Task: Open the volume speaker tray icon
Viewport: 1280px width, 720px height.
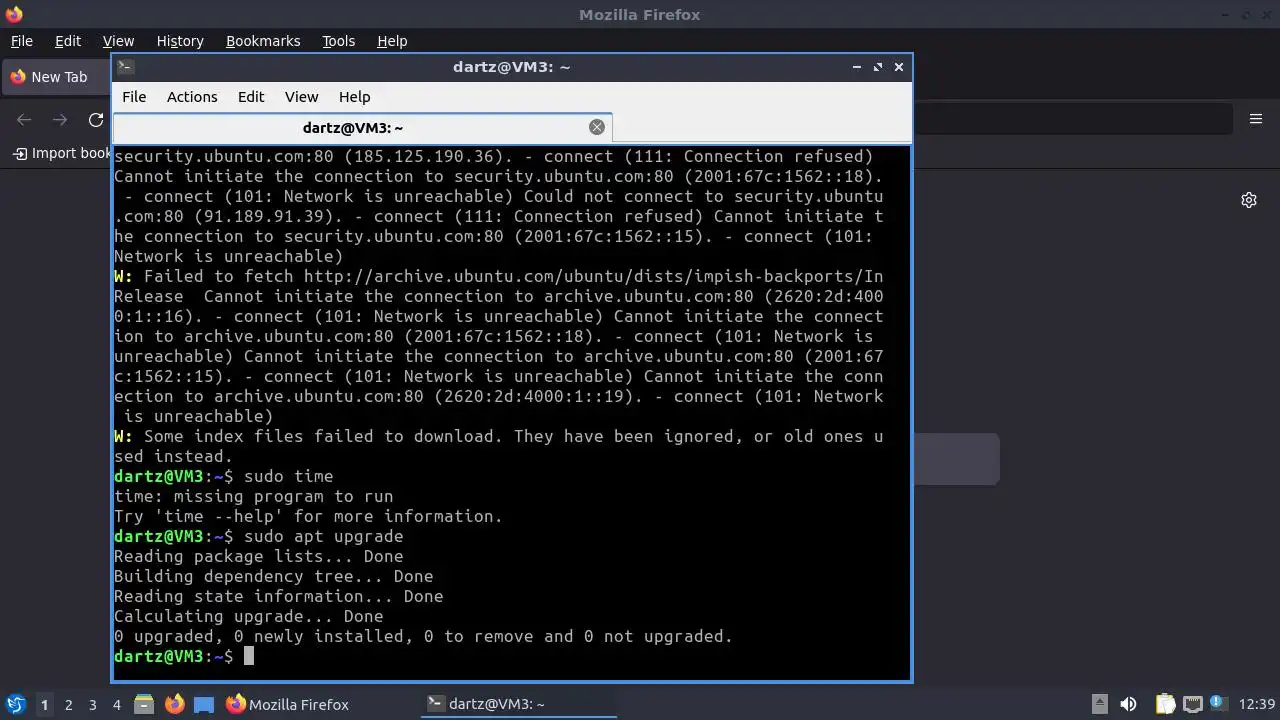Action: coord(1128,704)
